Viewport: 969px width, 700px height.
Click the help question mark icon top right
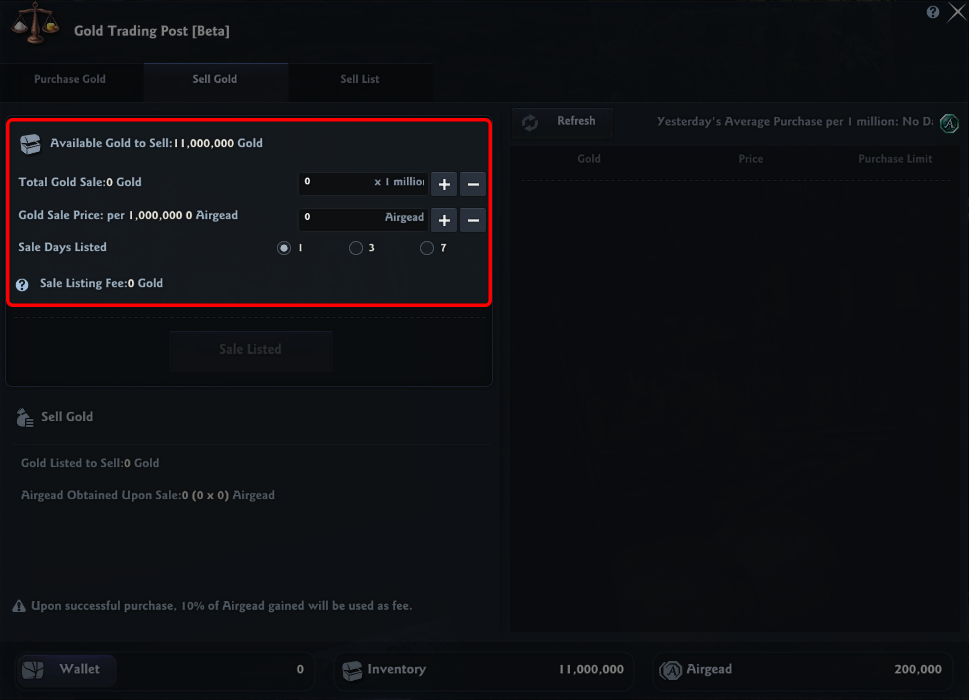[933, 12]
